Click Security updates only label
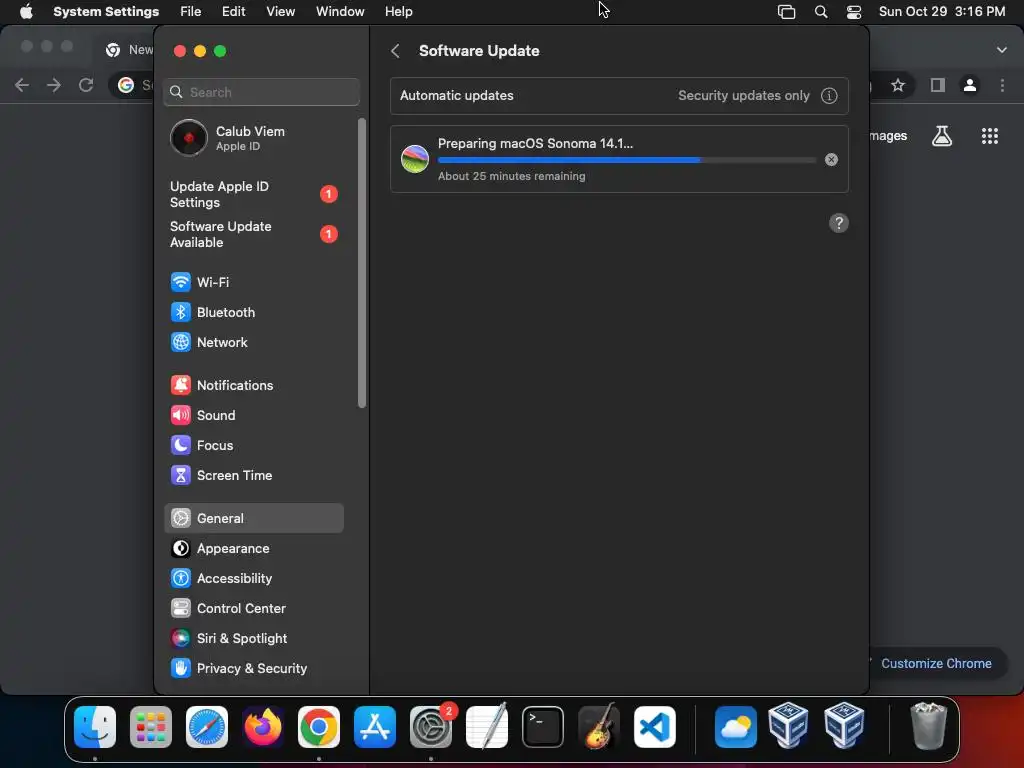Viewport: 1024px width, 768px height. 743,95
